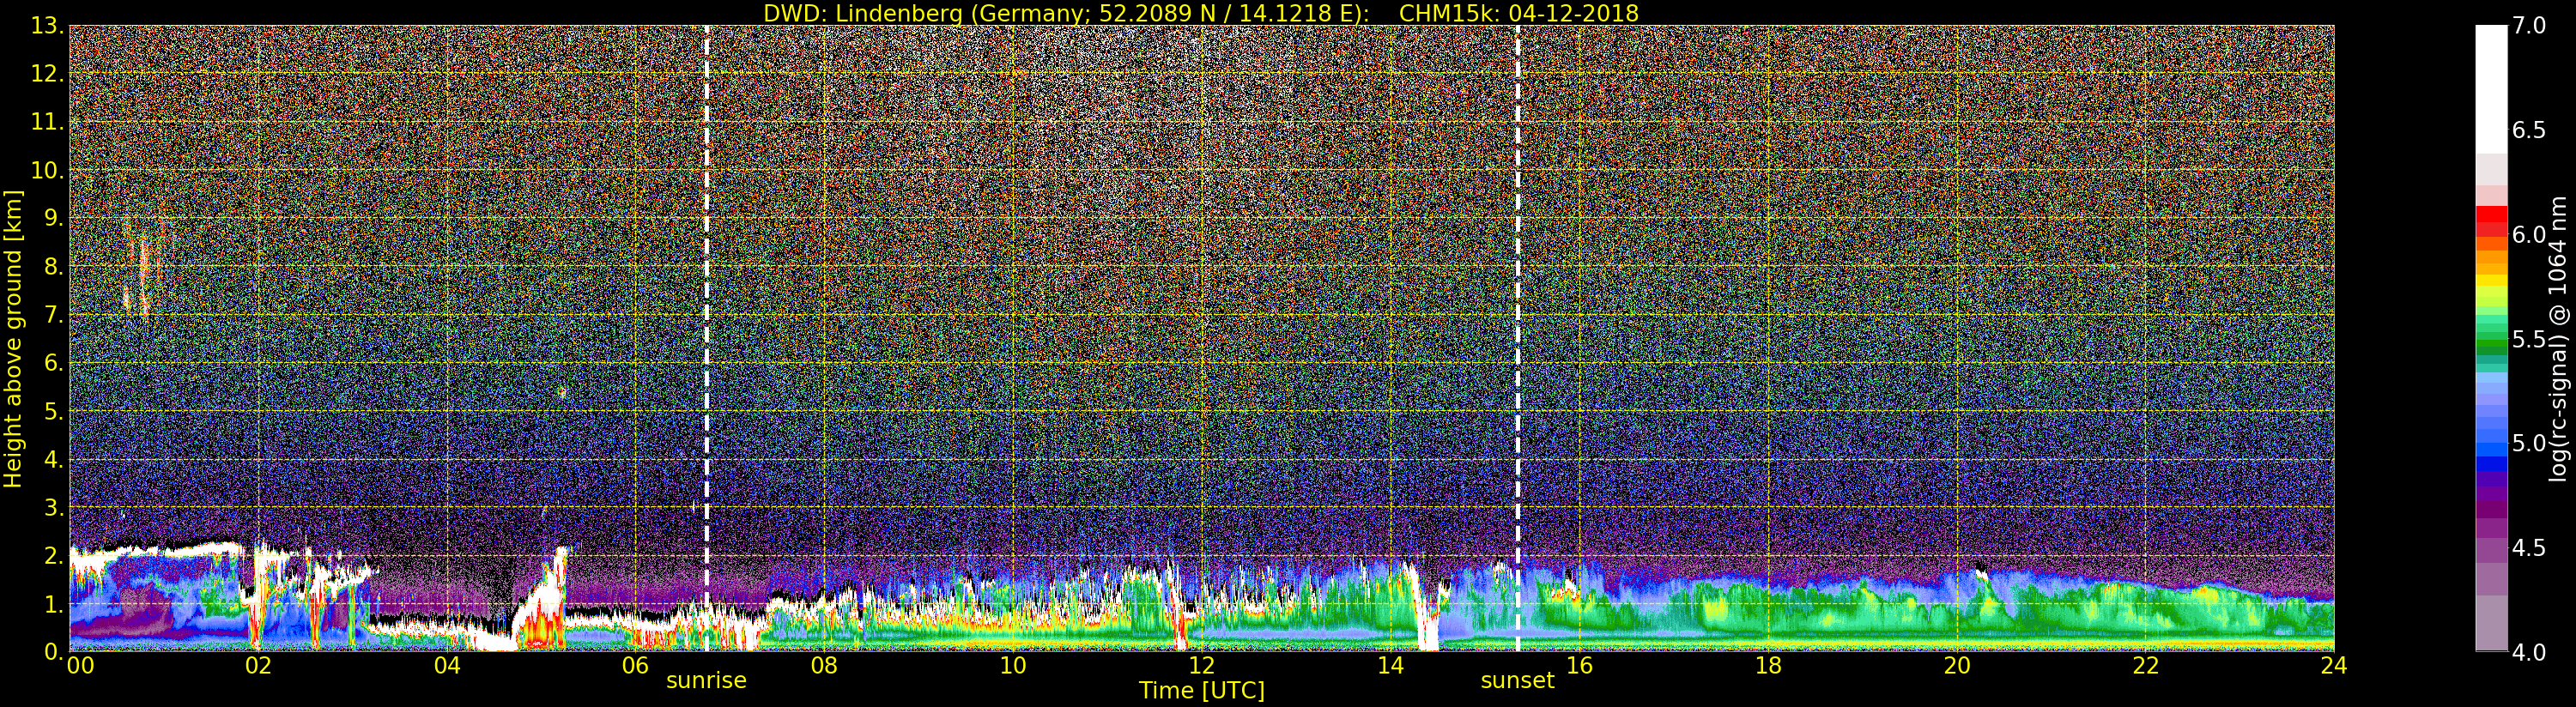This screenshot has width=2576, height=707.
Task: Click the time axis tick label "24"
Action: click(x=2334, y=667)
